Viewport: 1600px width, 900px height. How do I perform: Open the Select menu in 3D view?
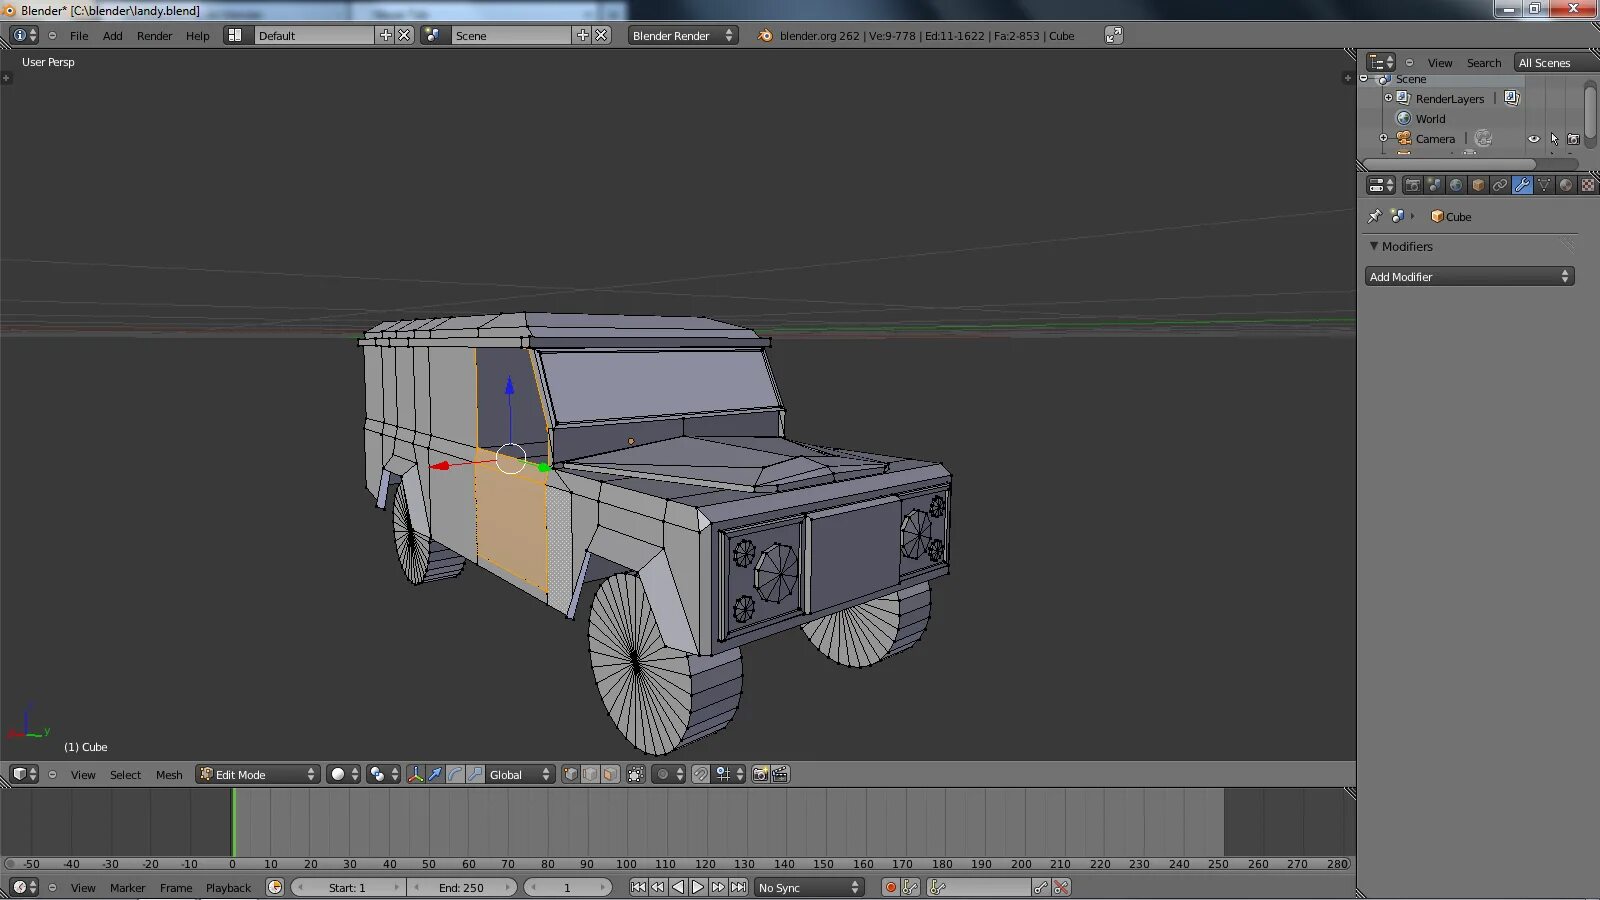click(125, 775)
